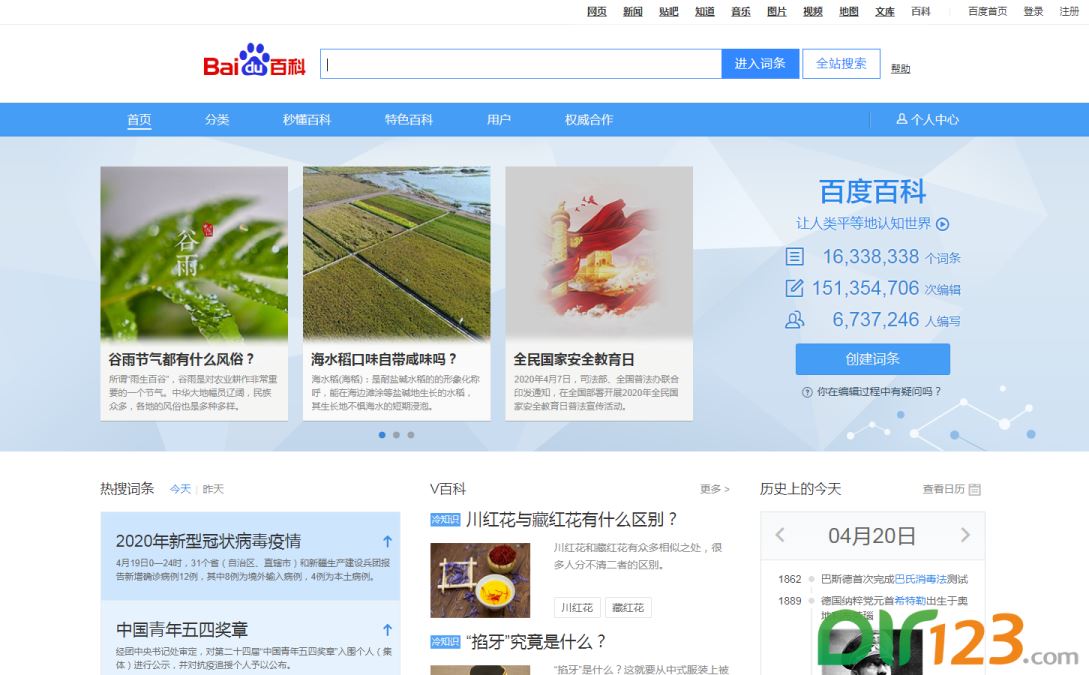
Task: Click the 登录 link
Action: (x=1033, y=11)
